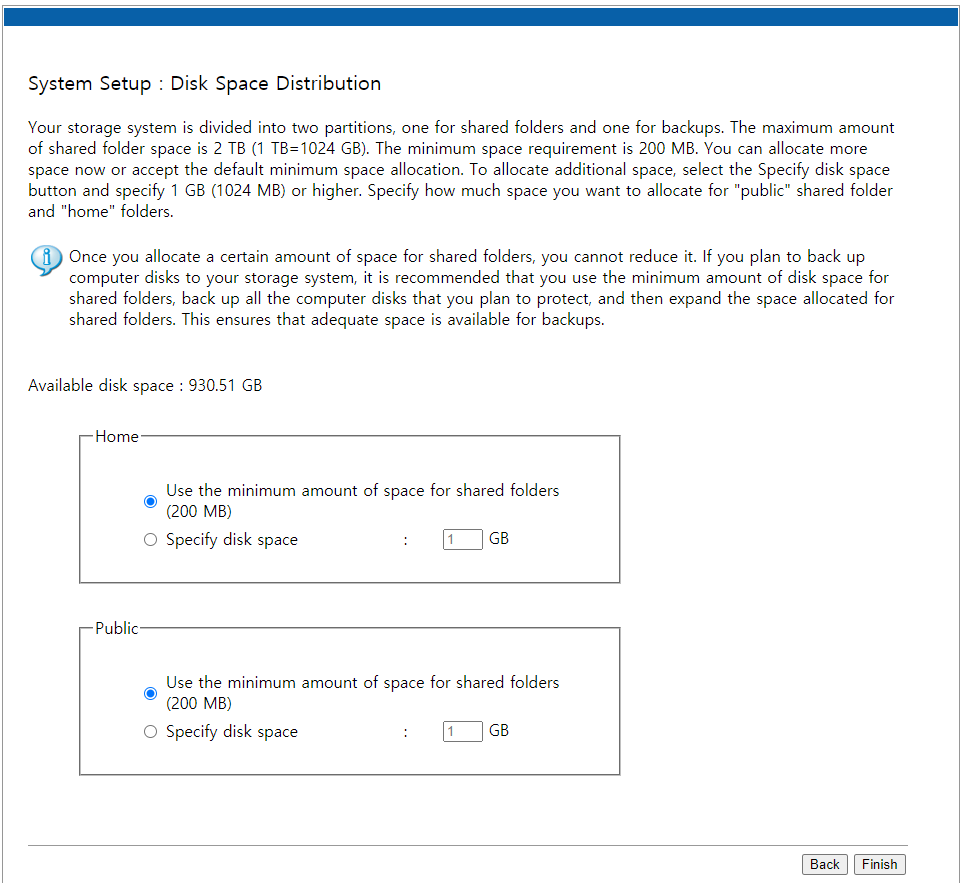Image resolution: width=967 pixels, height=883 pixels.
Task: Click the Public disk space GB field
Action: click(x=463, y=731)
